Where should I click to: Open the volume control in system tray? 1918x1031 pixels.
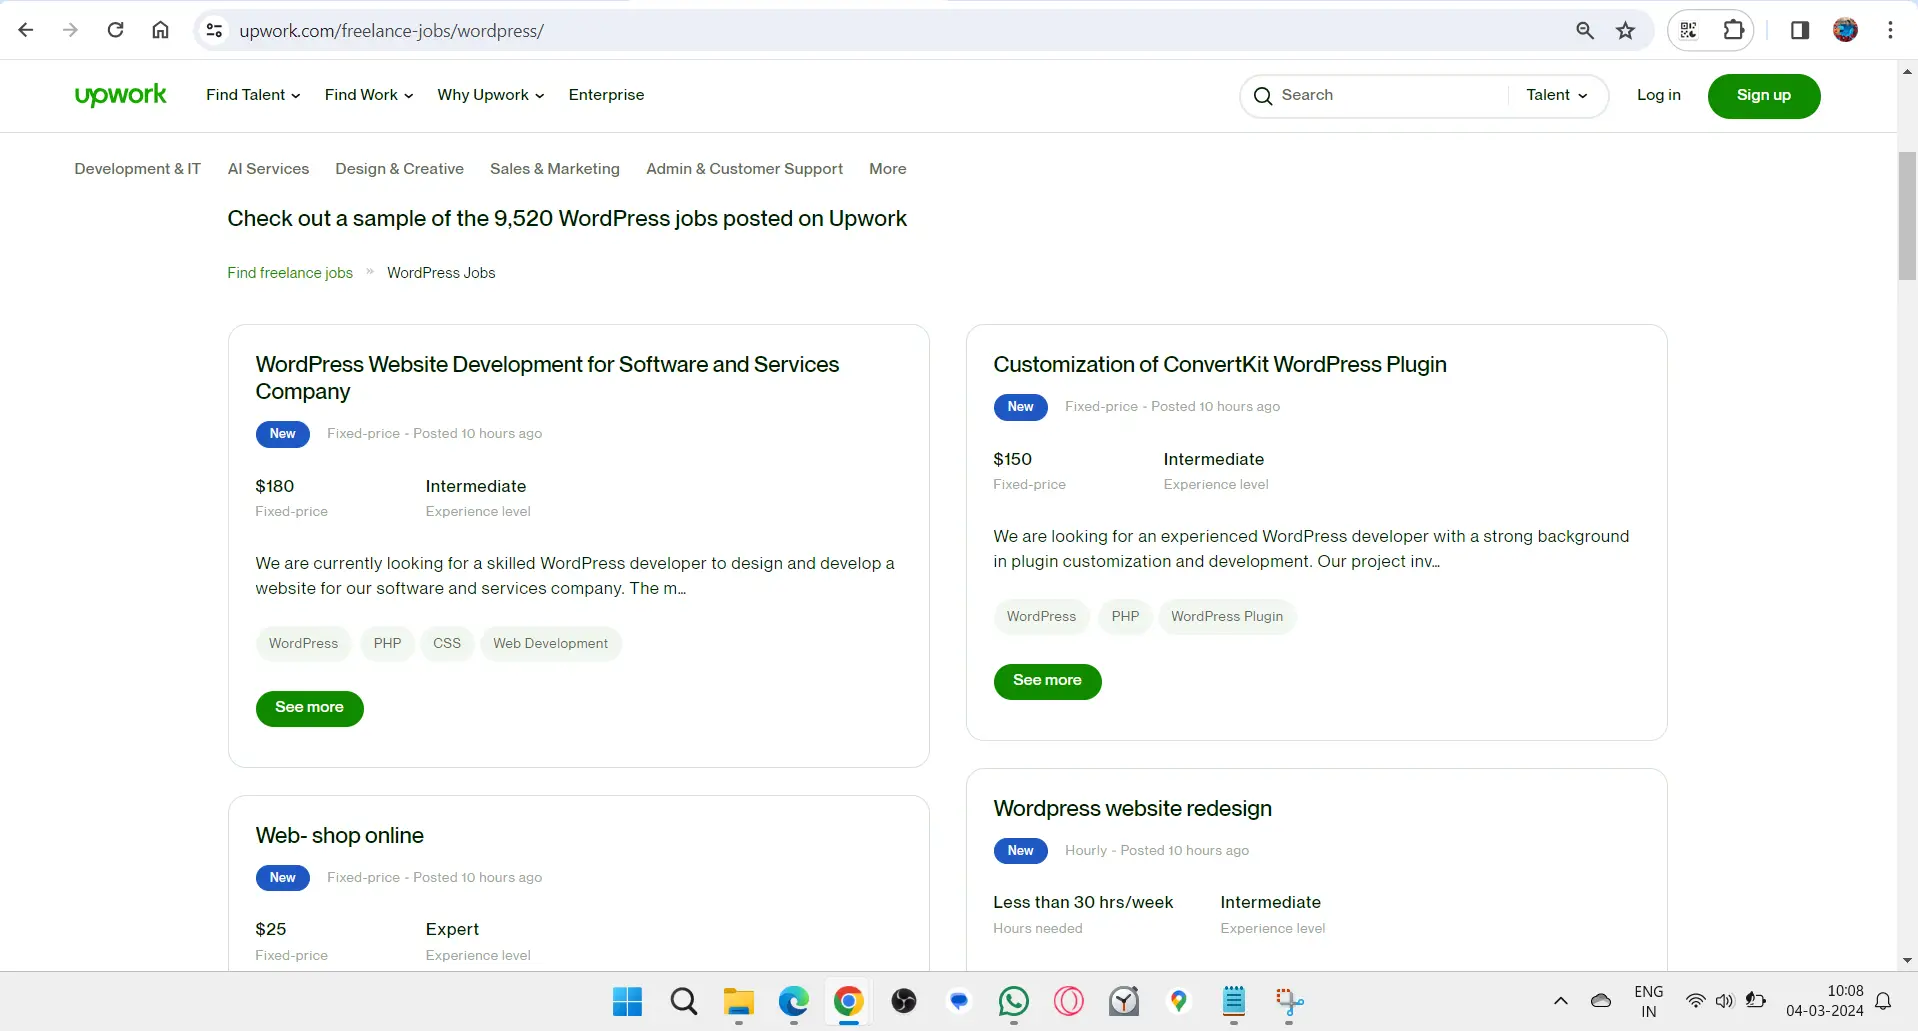1724,1001
